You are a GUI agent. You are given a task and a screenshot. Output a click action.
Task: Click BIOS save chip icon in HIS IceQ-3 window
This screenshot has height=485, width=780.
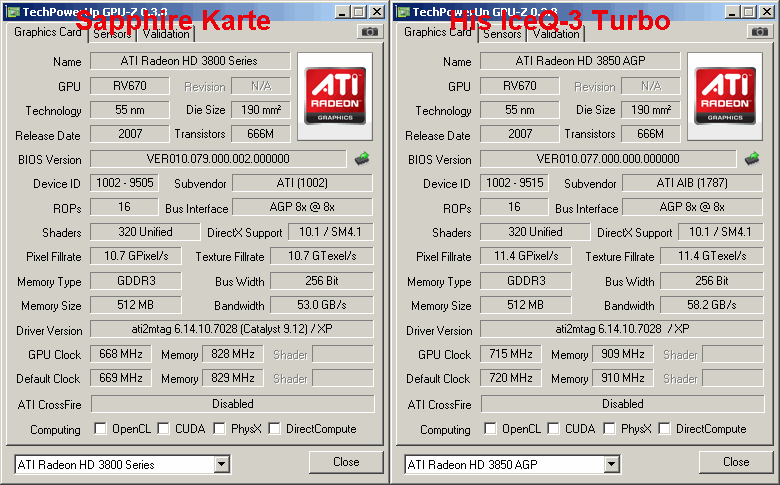tap(752, 159)
